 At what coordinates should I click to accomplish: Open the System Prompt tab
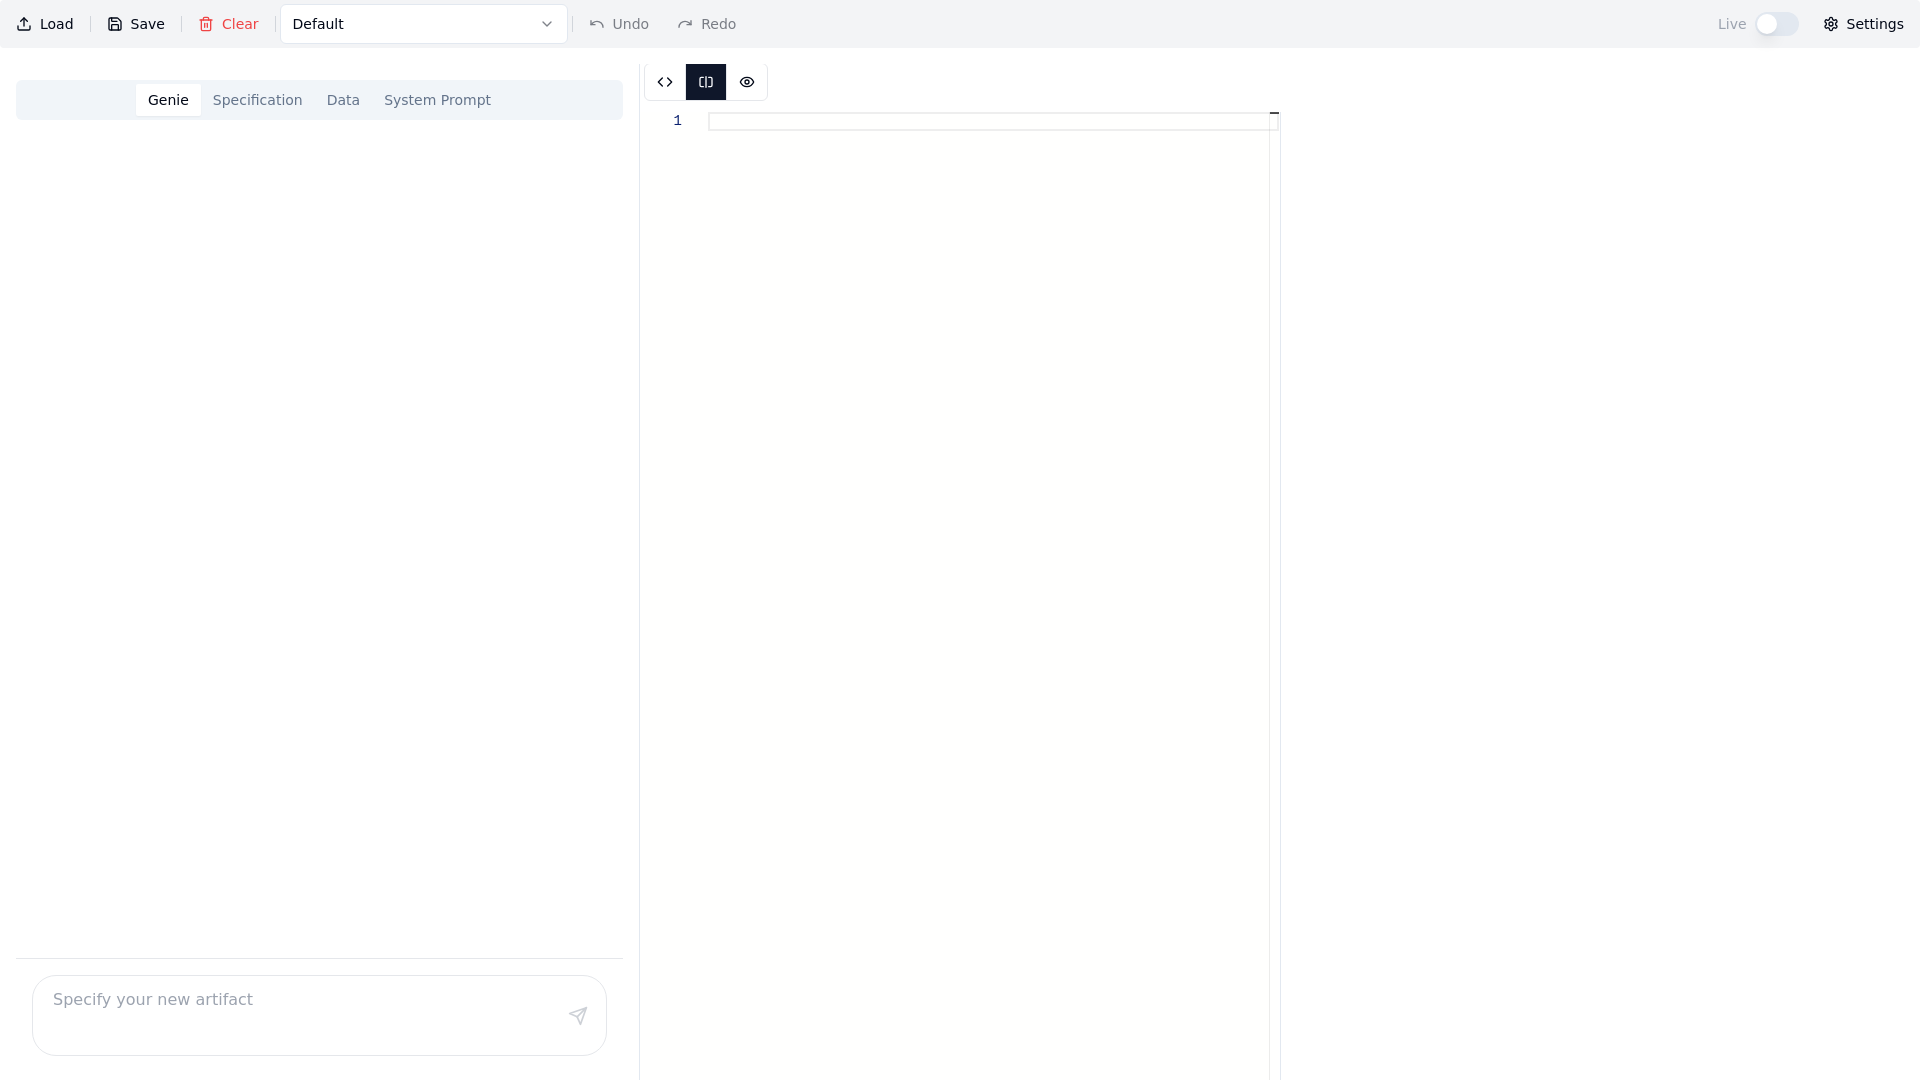coord(437,100)
